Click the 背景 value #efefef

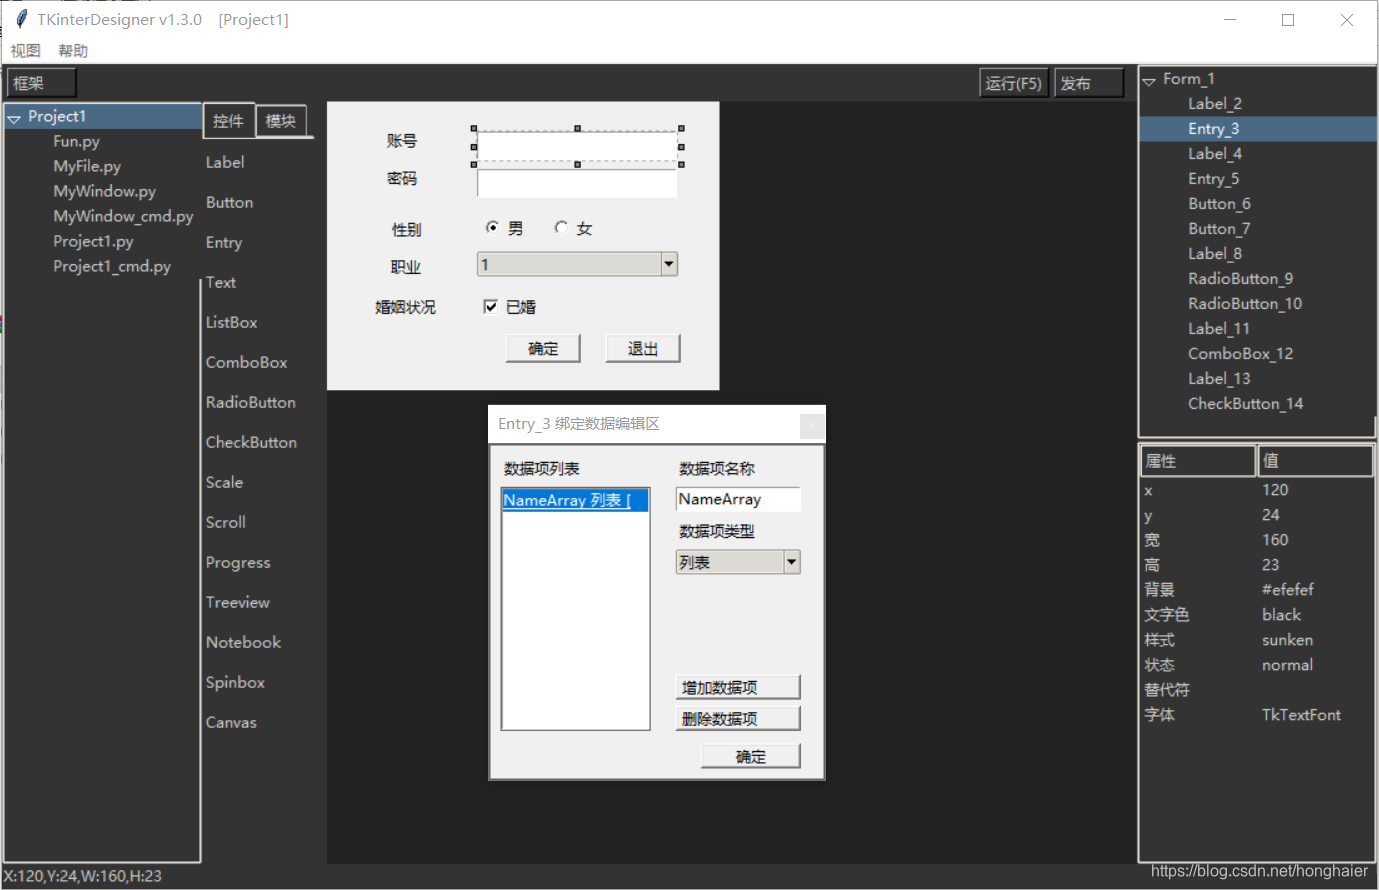(x=1288, y=590)
